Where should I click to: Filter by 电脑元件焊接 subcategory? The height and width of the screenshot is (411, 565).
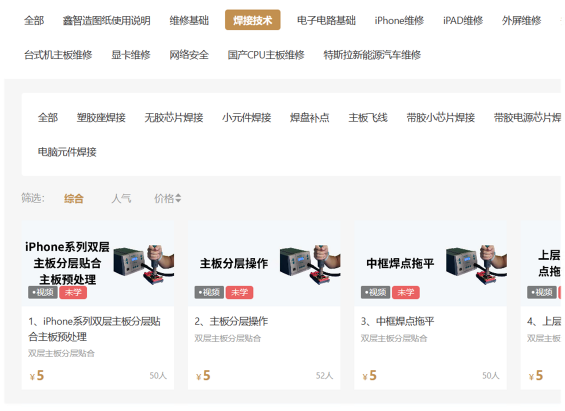(67, 152)
